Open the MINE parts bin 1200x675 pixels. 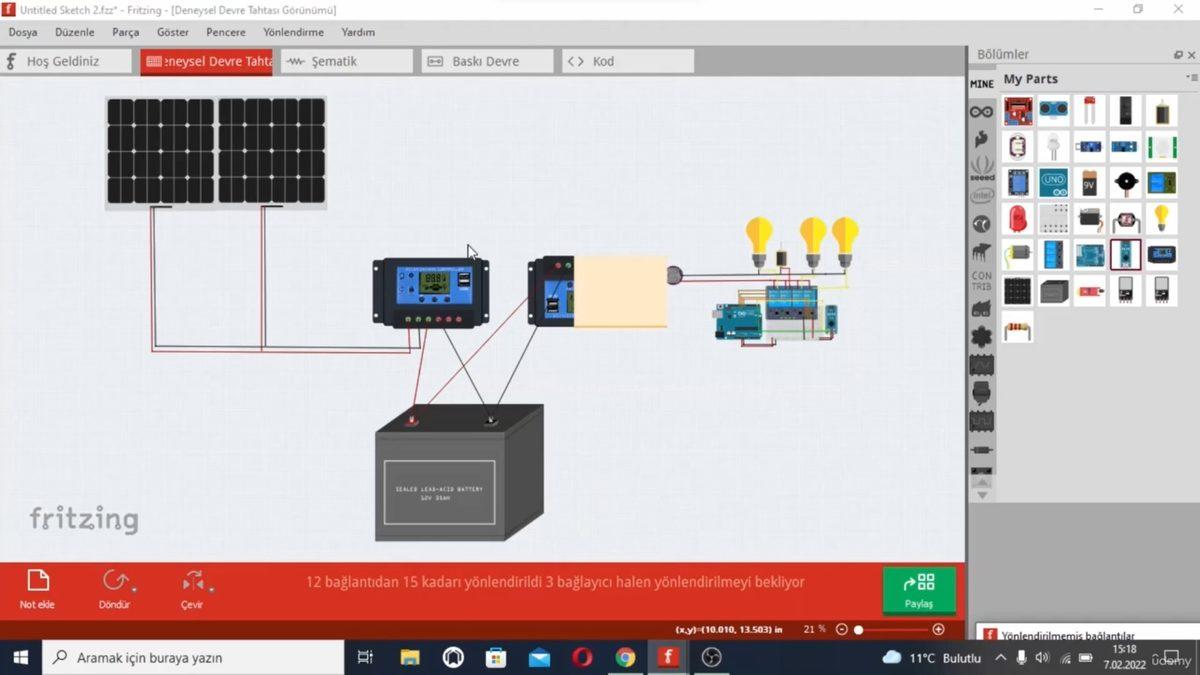[x=981, y=84]
